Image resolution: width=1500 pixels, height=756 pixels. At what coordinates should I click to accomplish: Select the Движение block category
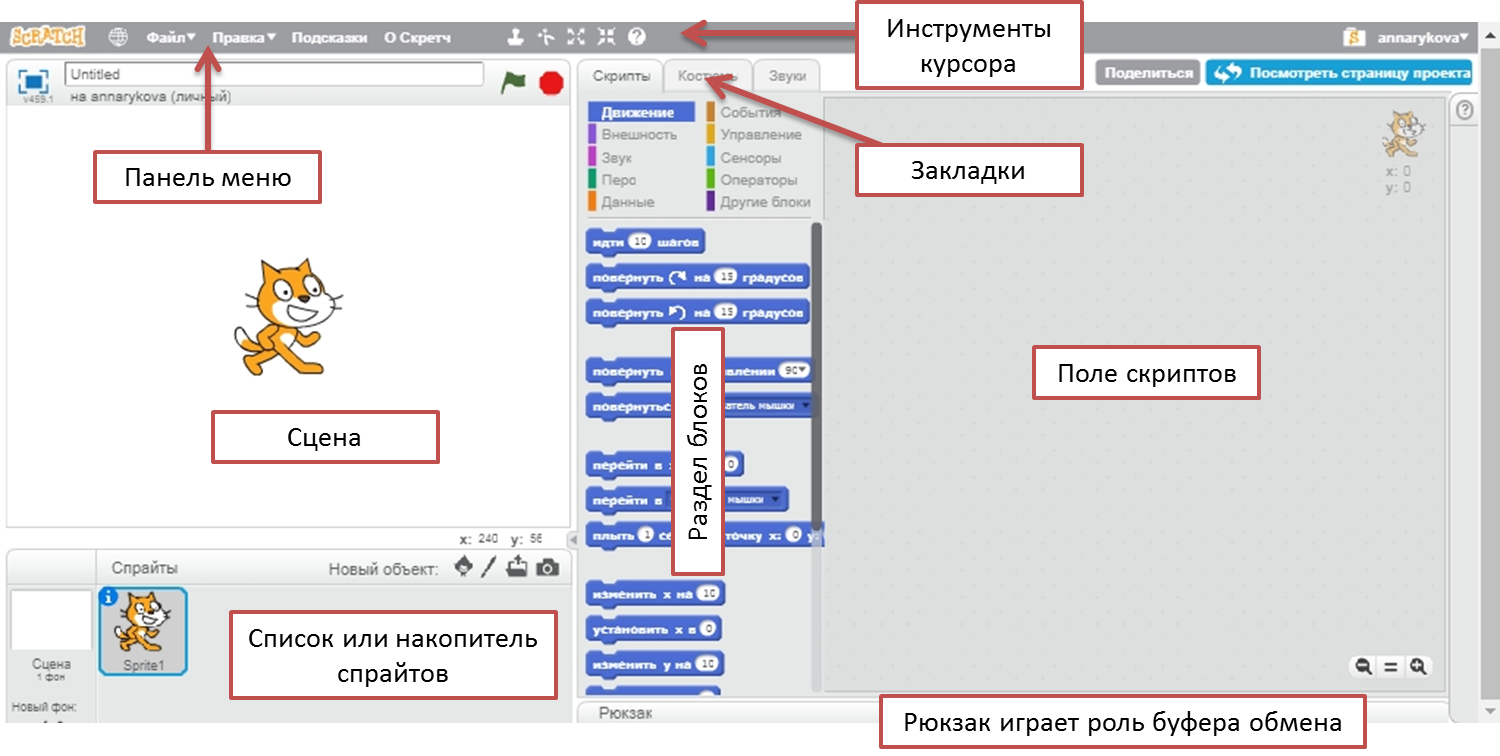click(643, 113)
